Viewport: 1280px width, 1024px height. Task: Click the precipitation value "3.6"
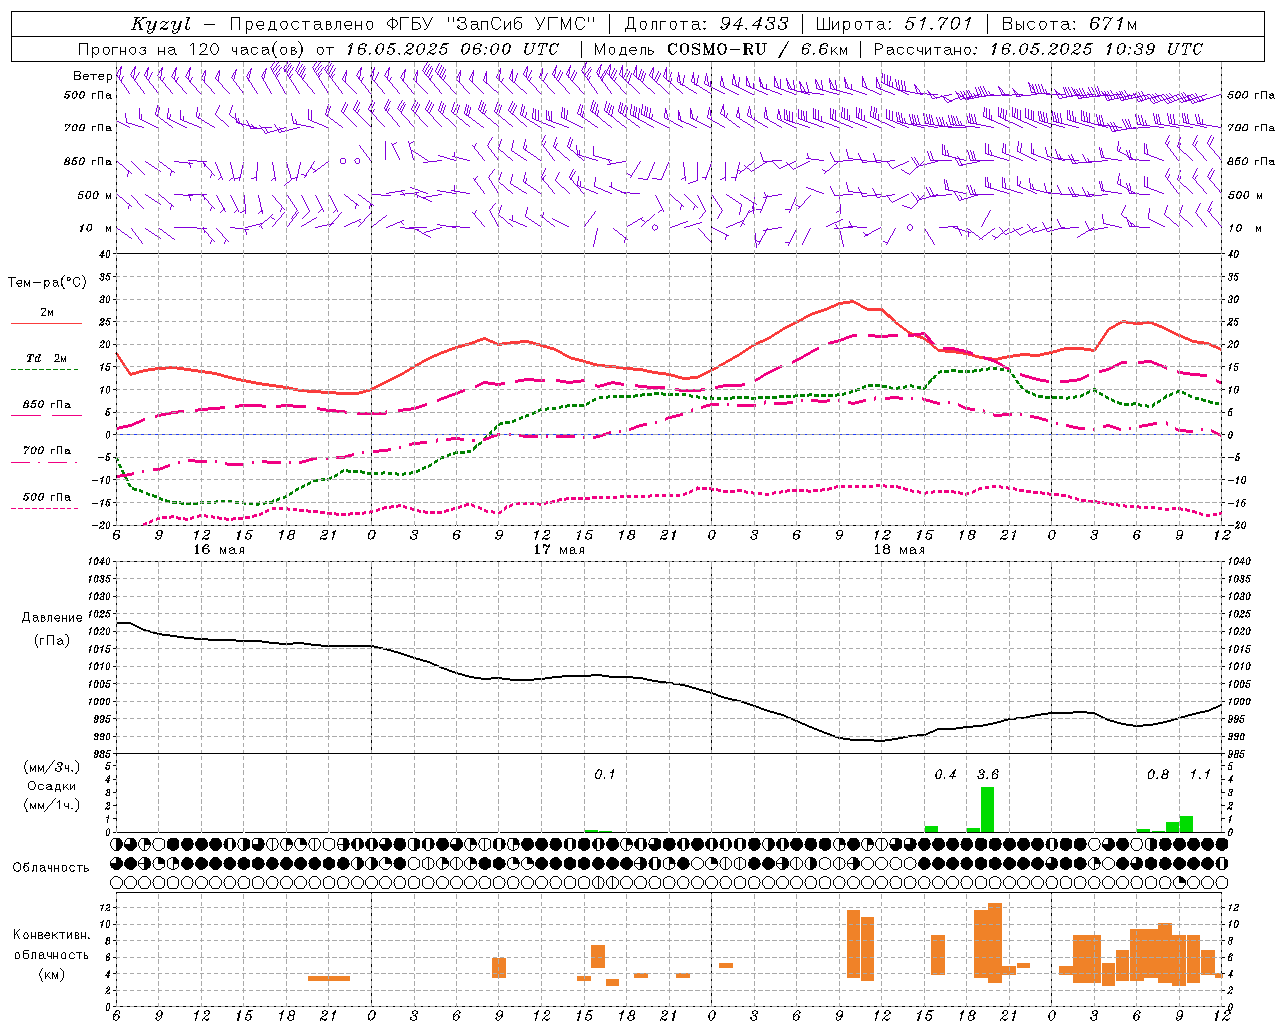988,774
